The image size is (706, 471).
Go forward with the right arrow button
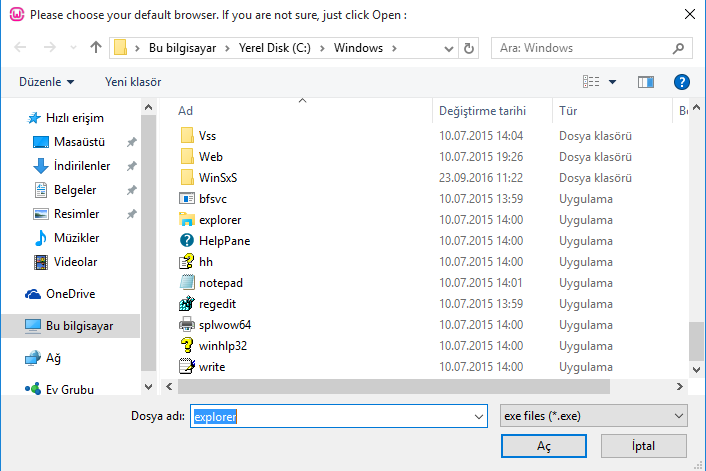(50, 47)
